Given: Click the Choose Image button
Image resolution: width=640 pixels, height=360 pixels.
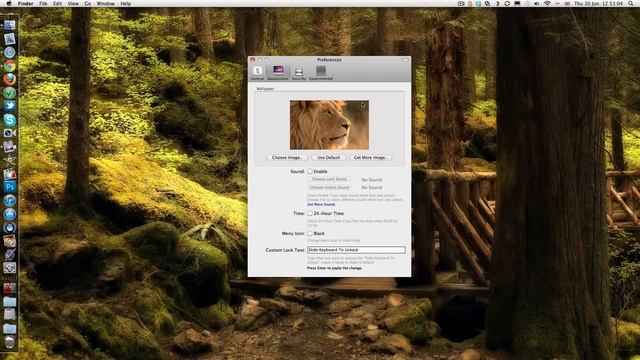Looking at the screenshot, I should 287,157.
